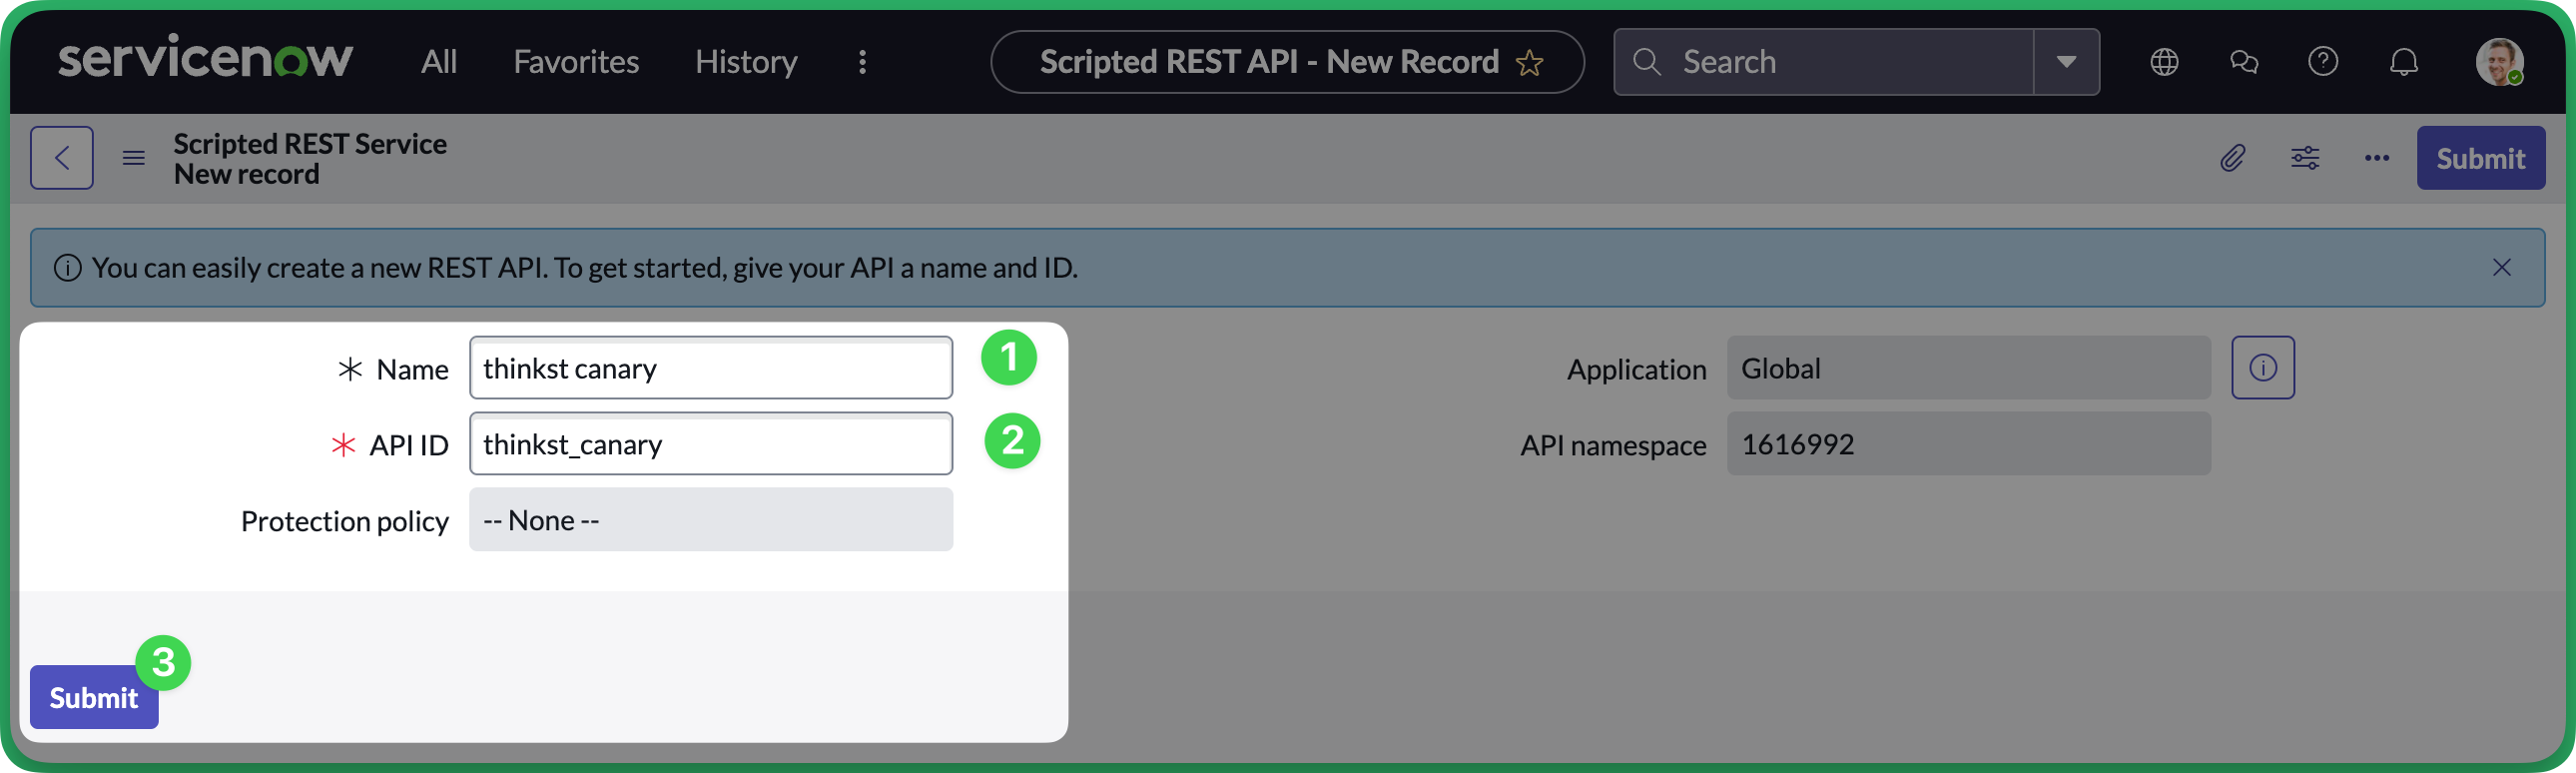This screenshot has height=773, width=2576.
Task: Open the Favorites menu
Action: coord(576,62)
